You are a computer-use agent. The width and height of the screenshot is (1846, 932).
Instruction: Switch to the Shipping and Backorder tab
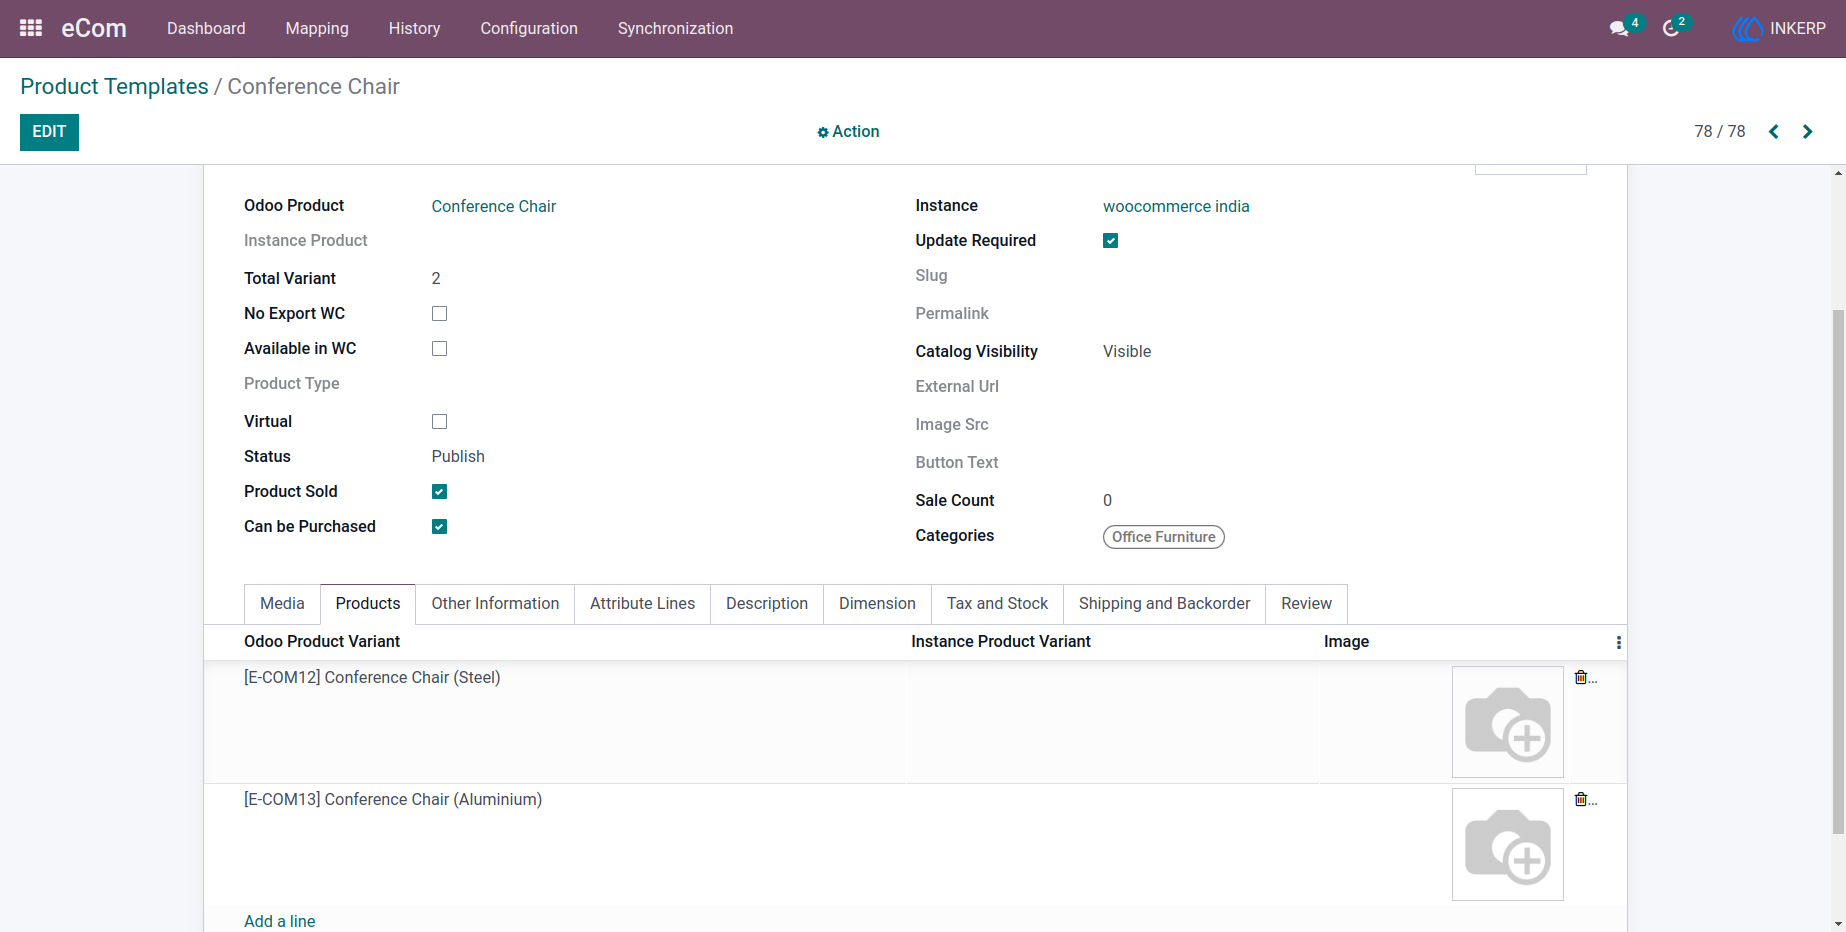point(1164,604)
